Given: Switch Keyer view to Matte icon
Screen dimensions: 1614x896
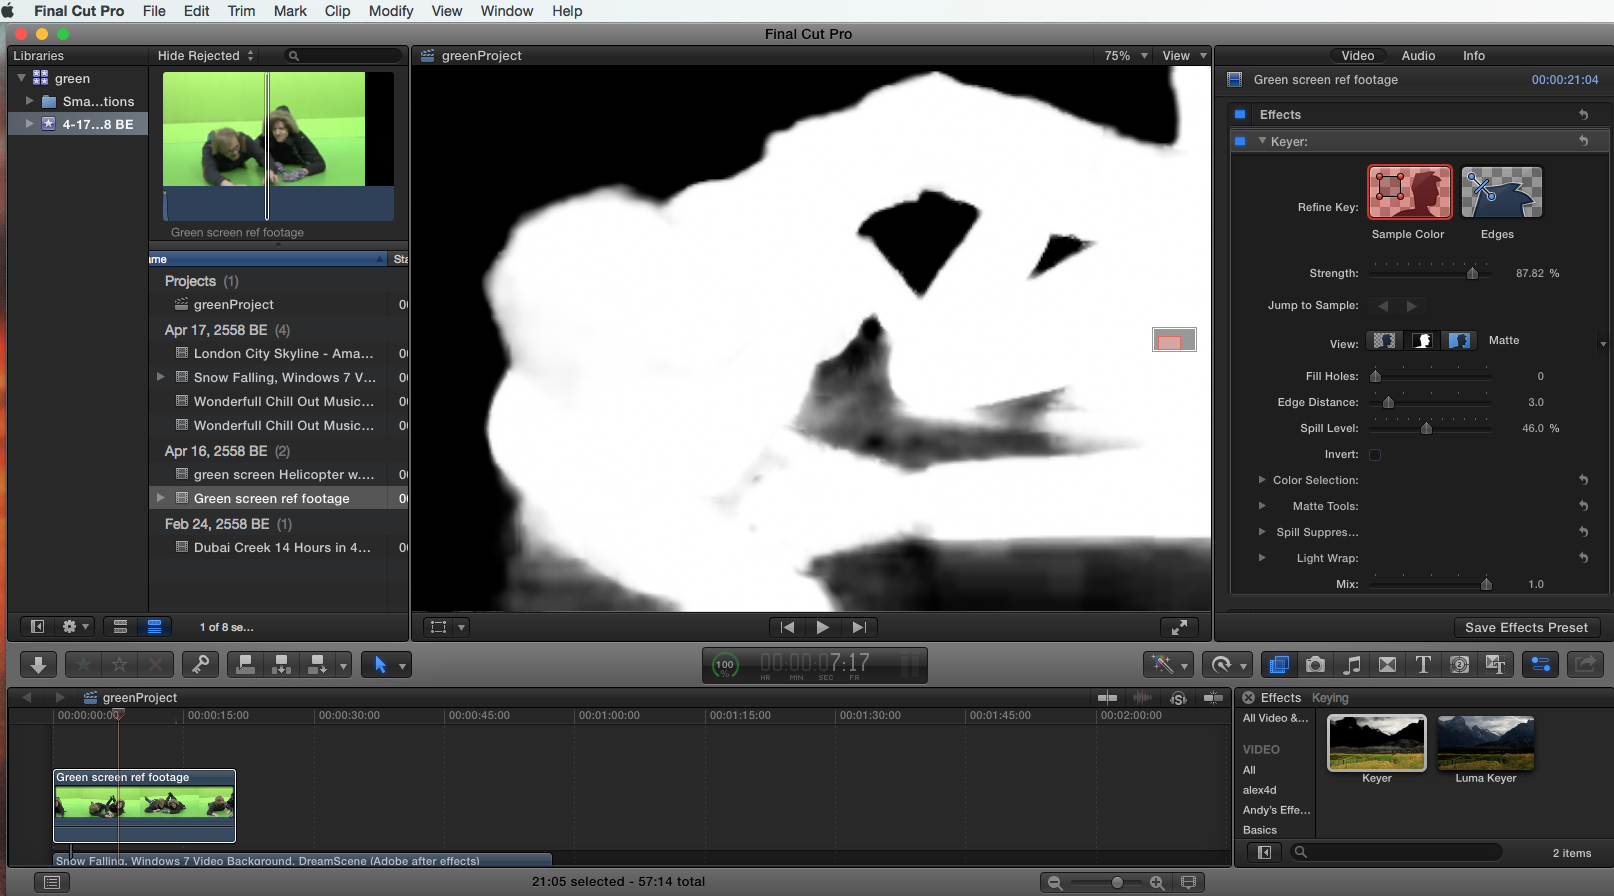Looking at the screenshot, I should coord(1422,341).
